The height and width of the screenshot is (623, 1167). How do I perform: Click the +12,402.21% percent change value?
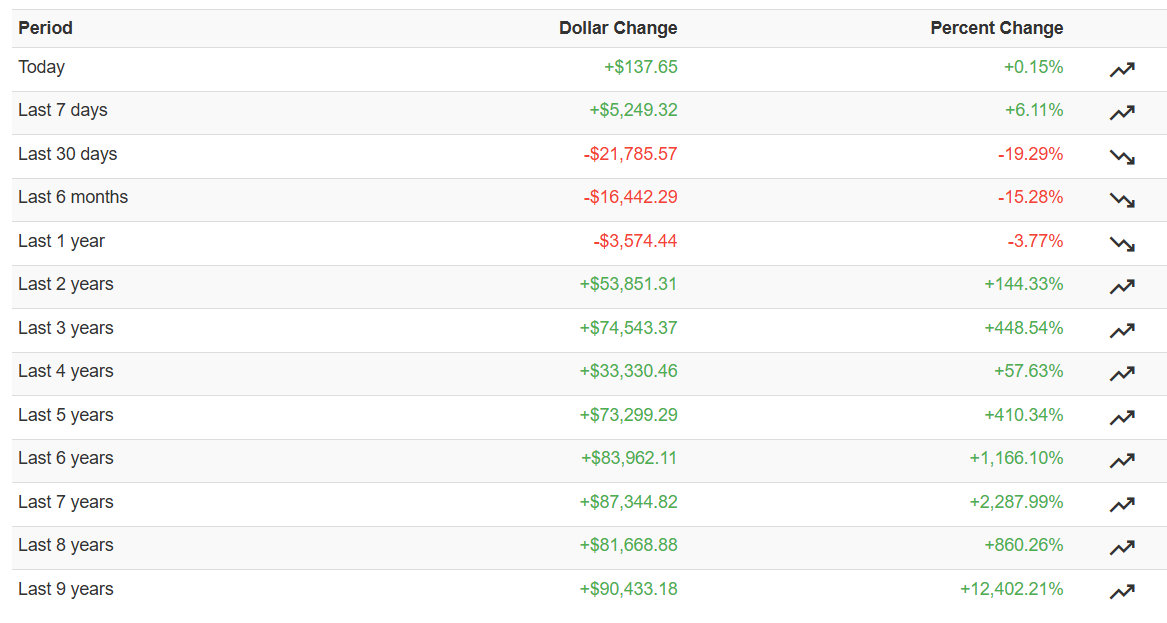1011,589
